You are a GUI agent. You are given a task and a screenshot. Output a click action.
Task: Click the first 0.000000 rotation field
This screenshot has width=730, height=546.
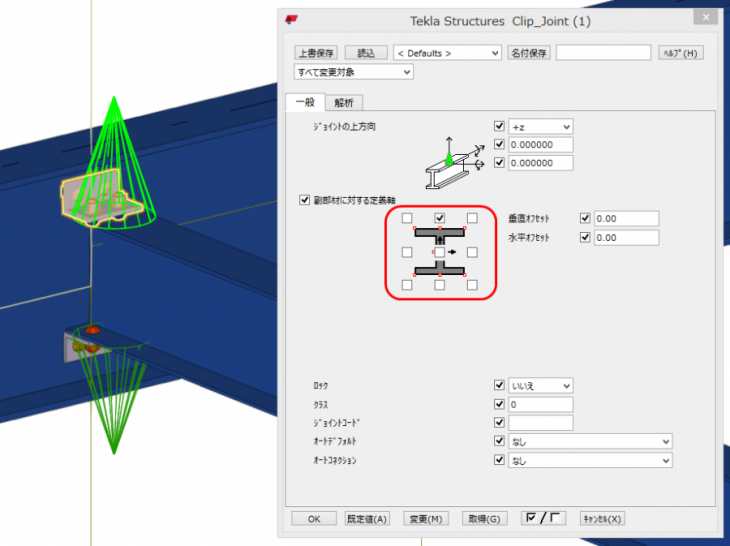point(541,145)
